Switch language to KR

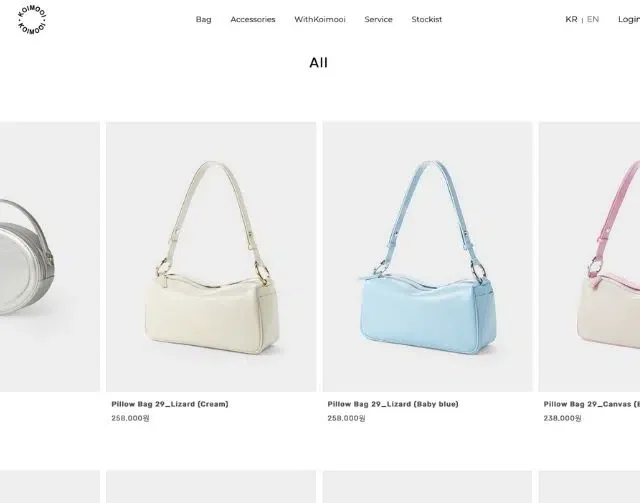coord(571,19)
